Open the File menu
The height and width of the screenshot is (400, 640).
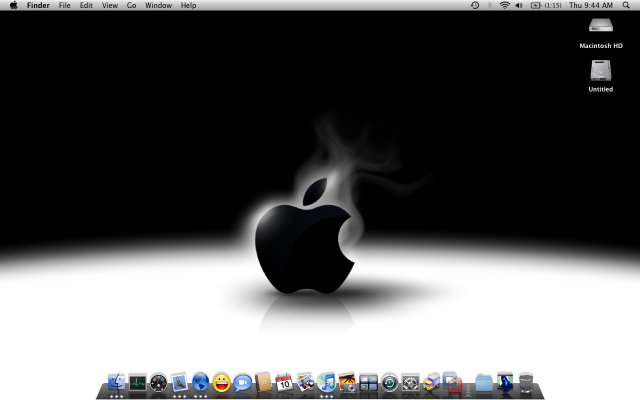(x=64, y=5)
